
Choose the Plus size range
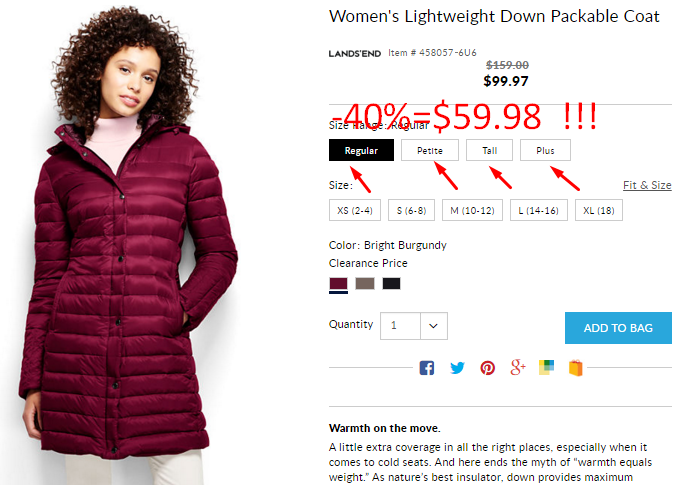[545, 150]
